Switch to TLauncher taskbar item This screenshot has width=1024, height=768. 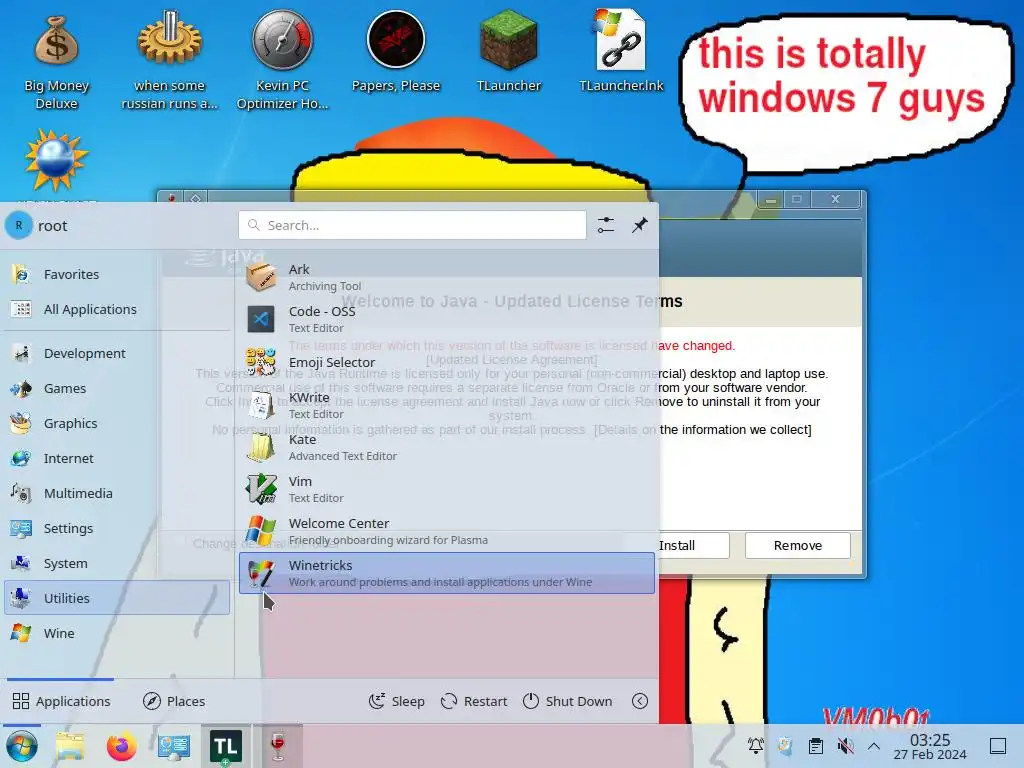[x=225, y=746]
